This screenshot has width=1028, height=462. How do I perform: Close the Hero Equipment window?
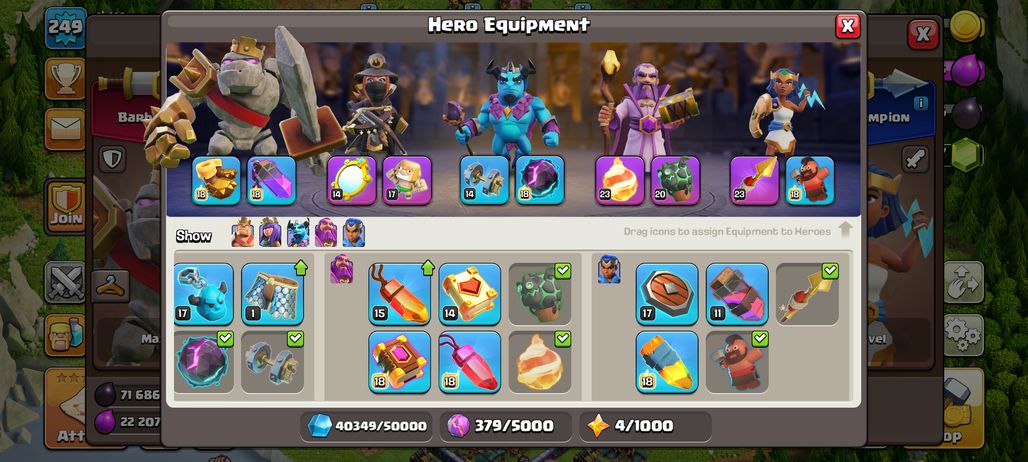[x=848, y=26]
